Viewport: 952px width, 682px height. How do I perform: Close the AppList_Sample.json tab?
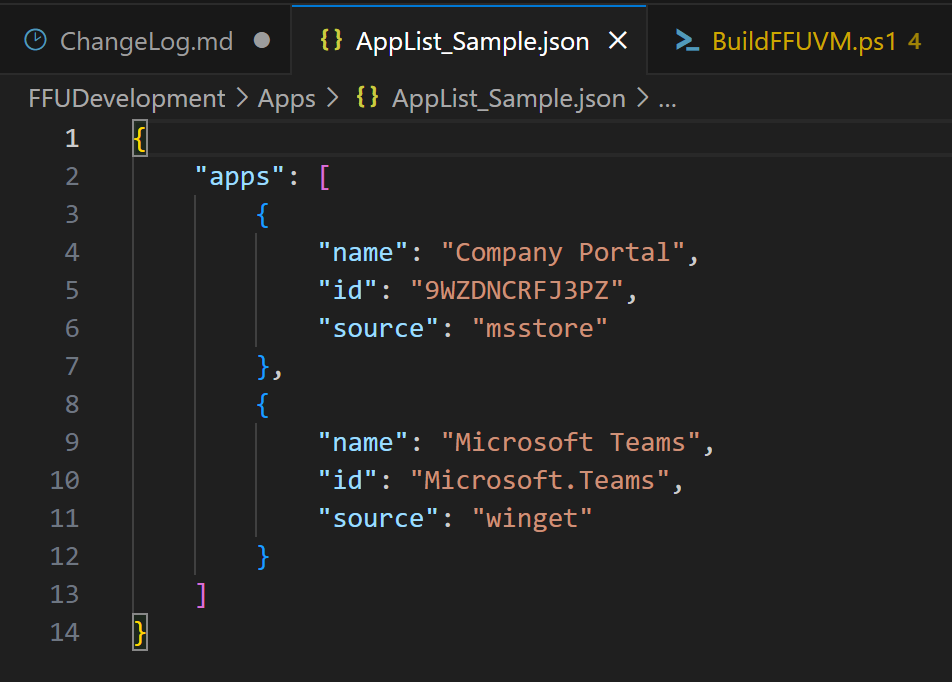[618, 41]
